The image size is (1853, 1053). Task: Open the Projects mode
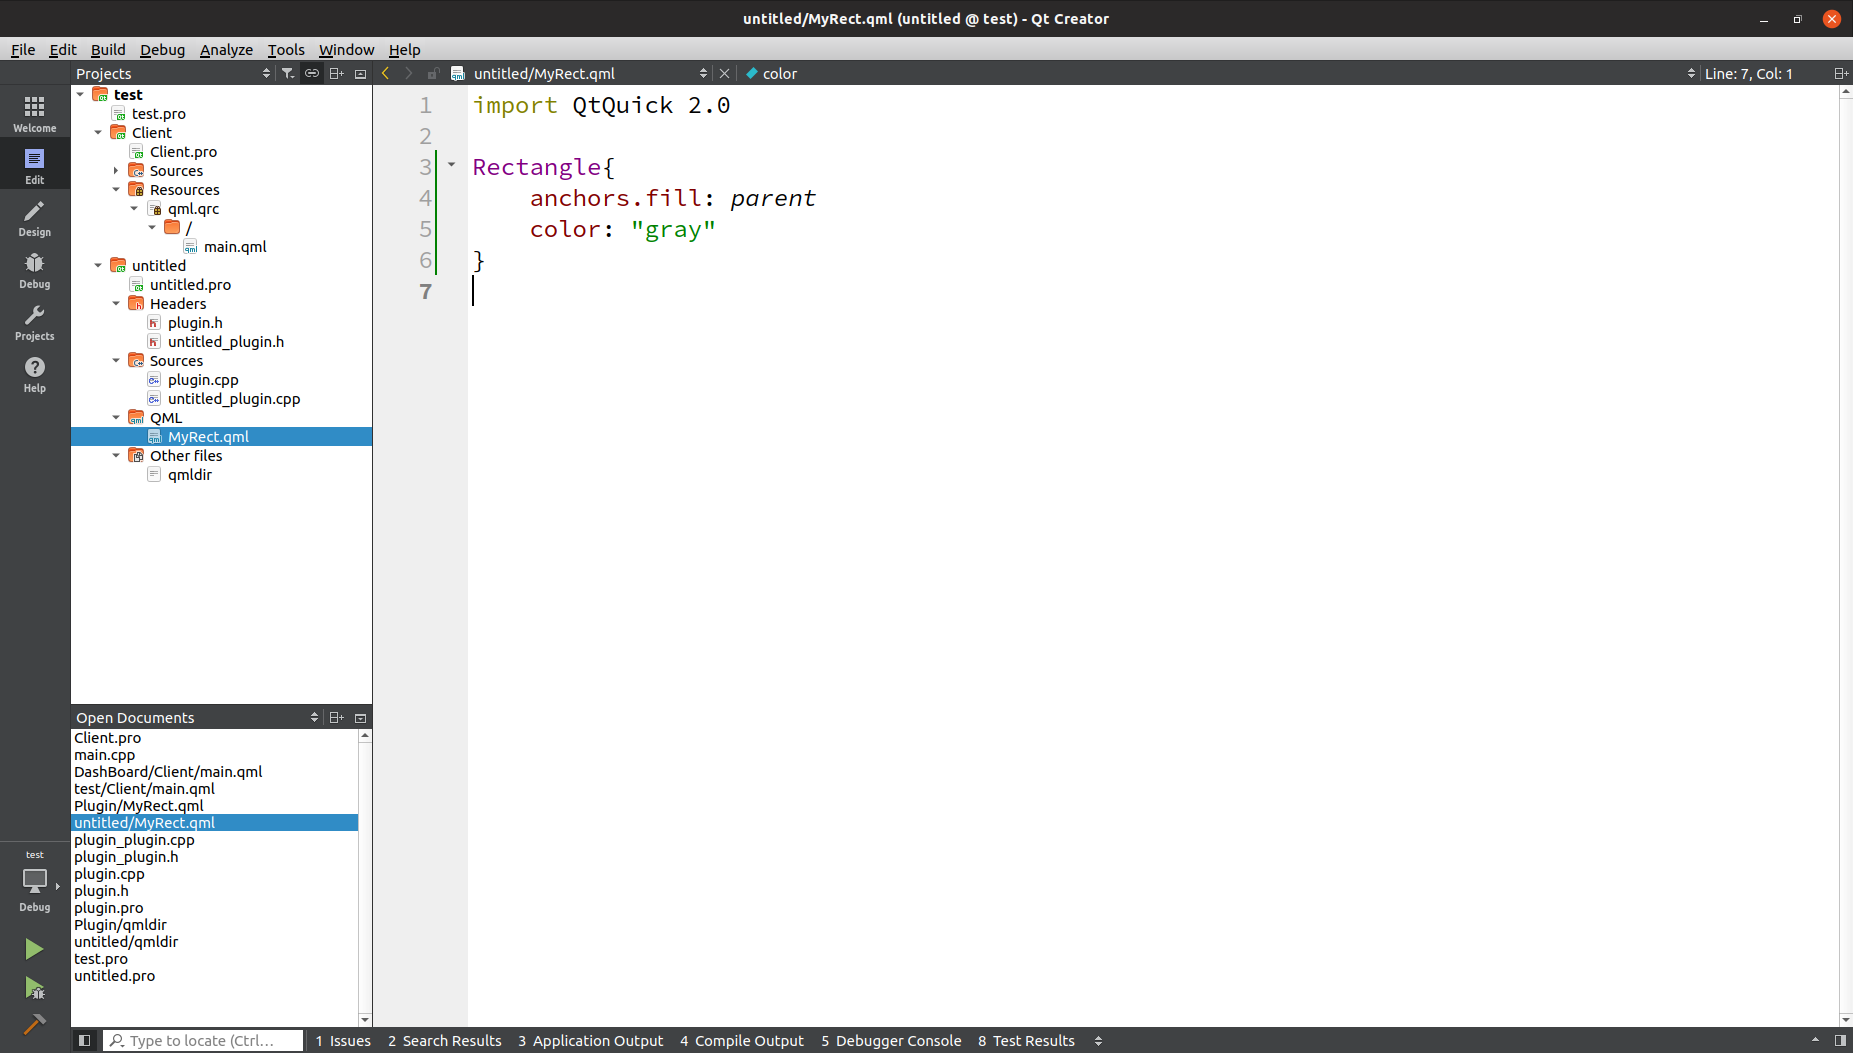(34, 320)
